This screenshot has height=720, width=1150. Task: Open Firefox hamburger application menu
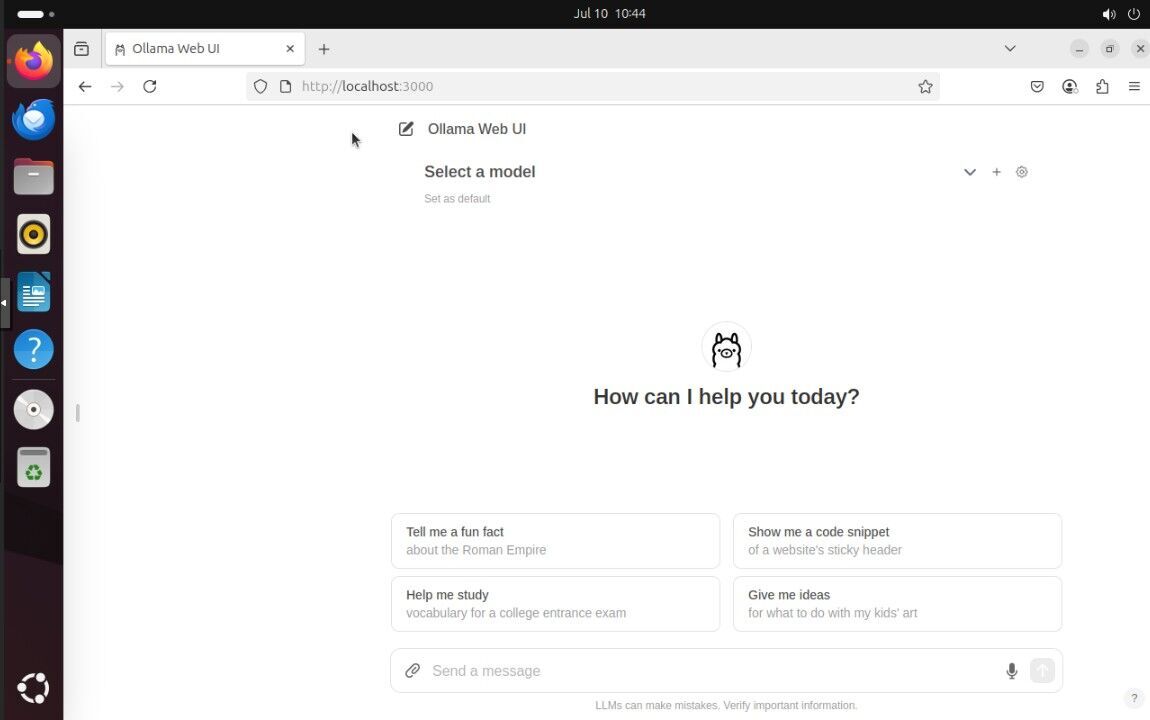pos(1134,87)
